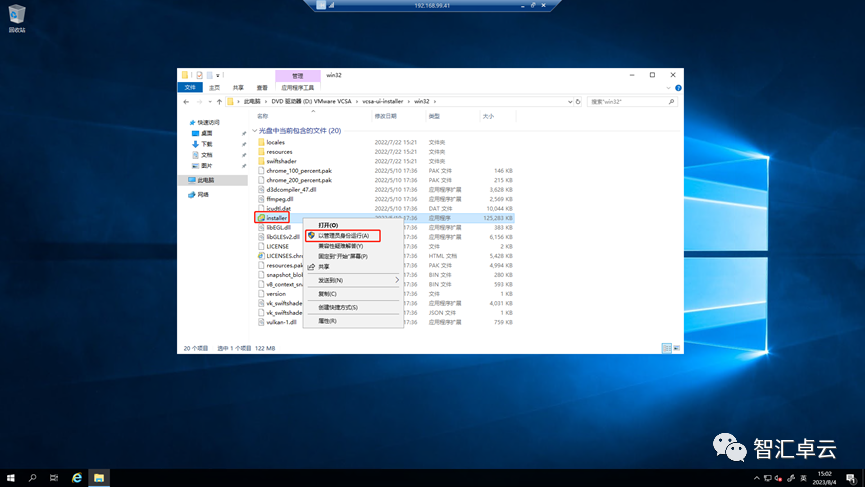Sort by the 名称 column header
The image size is (865, 487).
pyautogui.click(x=263, y=116)
